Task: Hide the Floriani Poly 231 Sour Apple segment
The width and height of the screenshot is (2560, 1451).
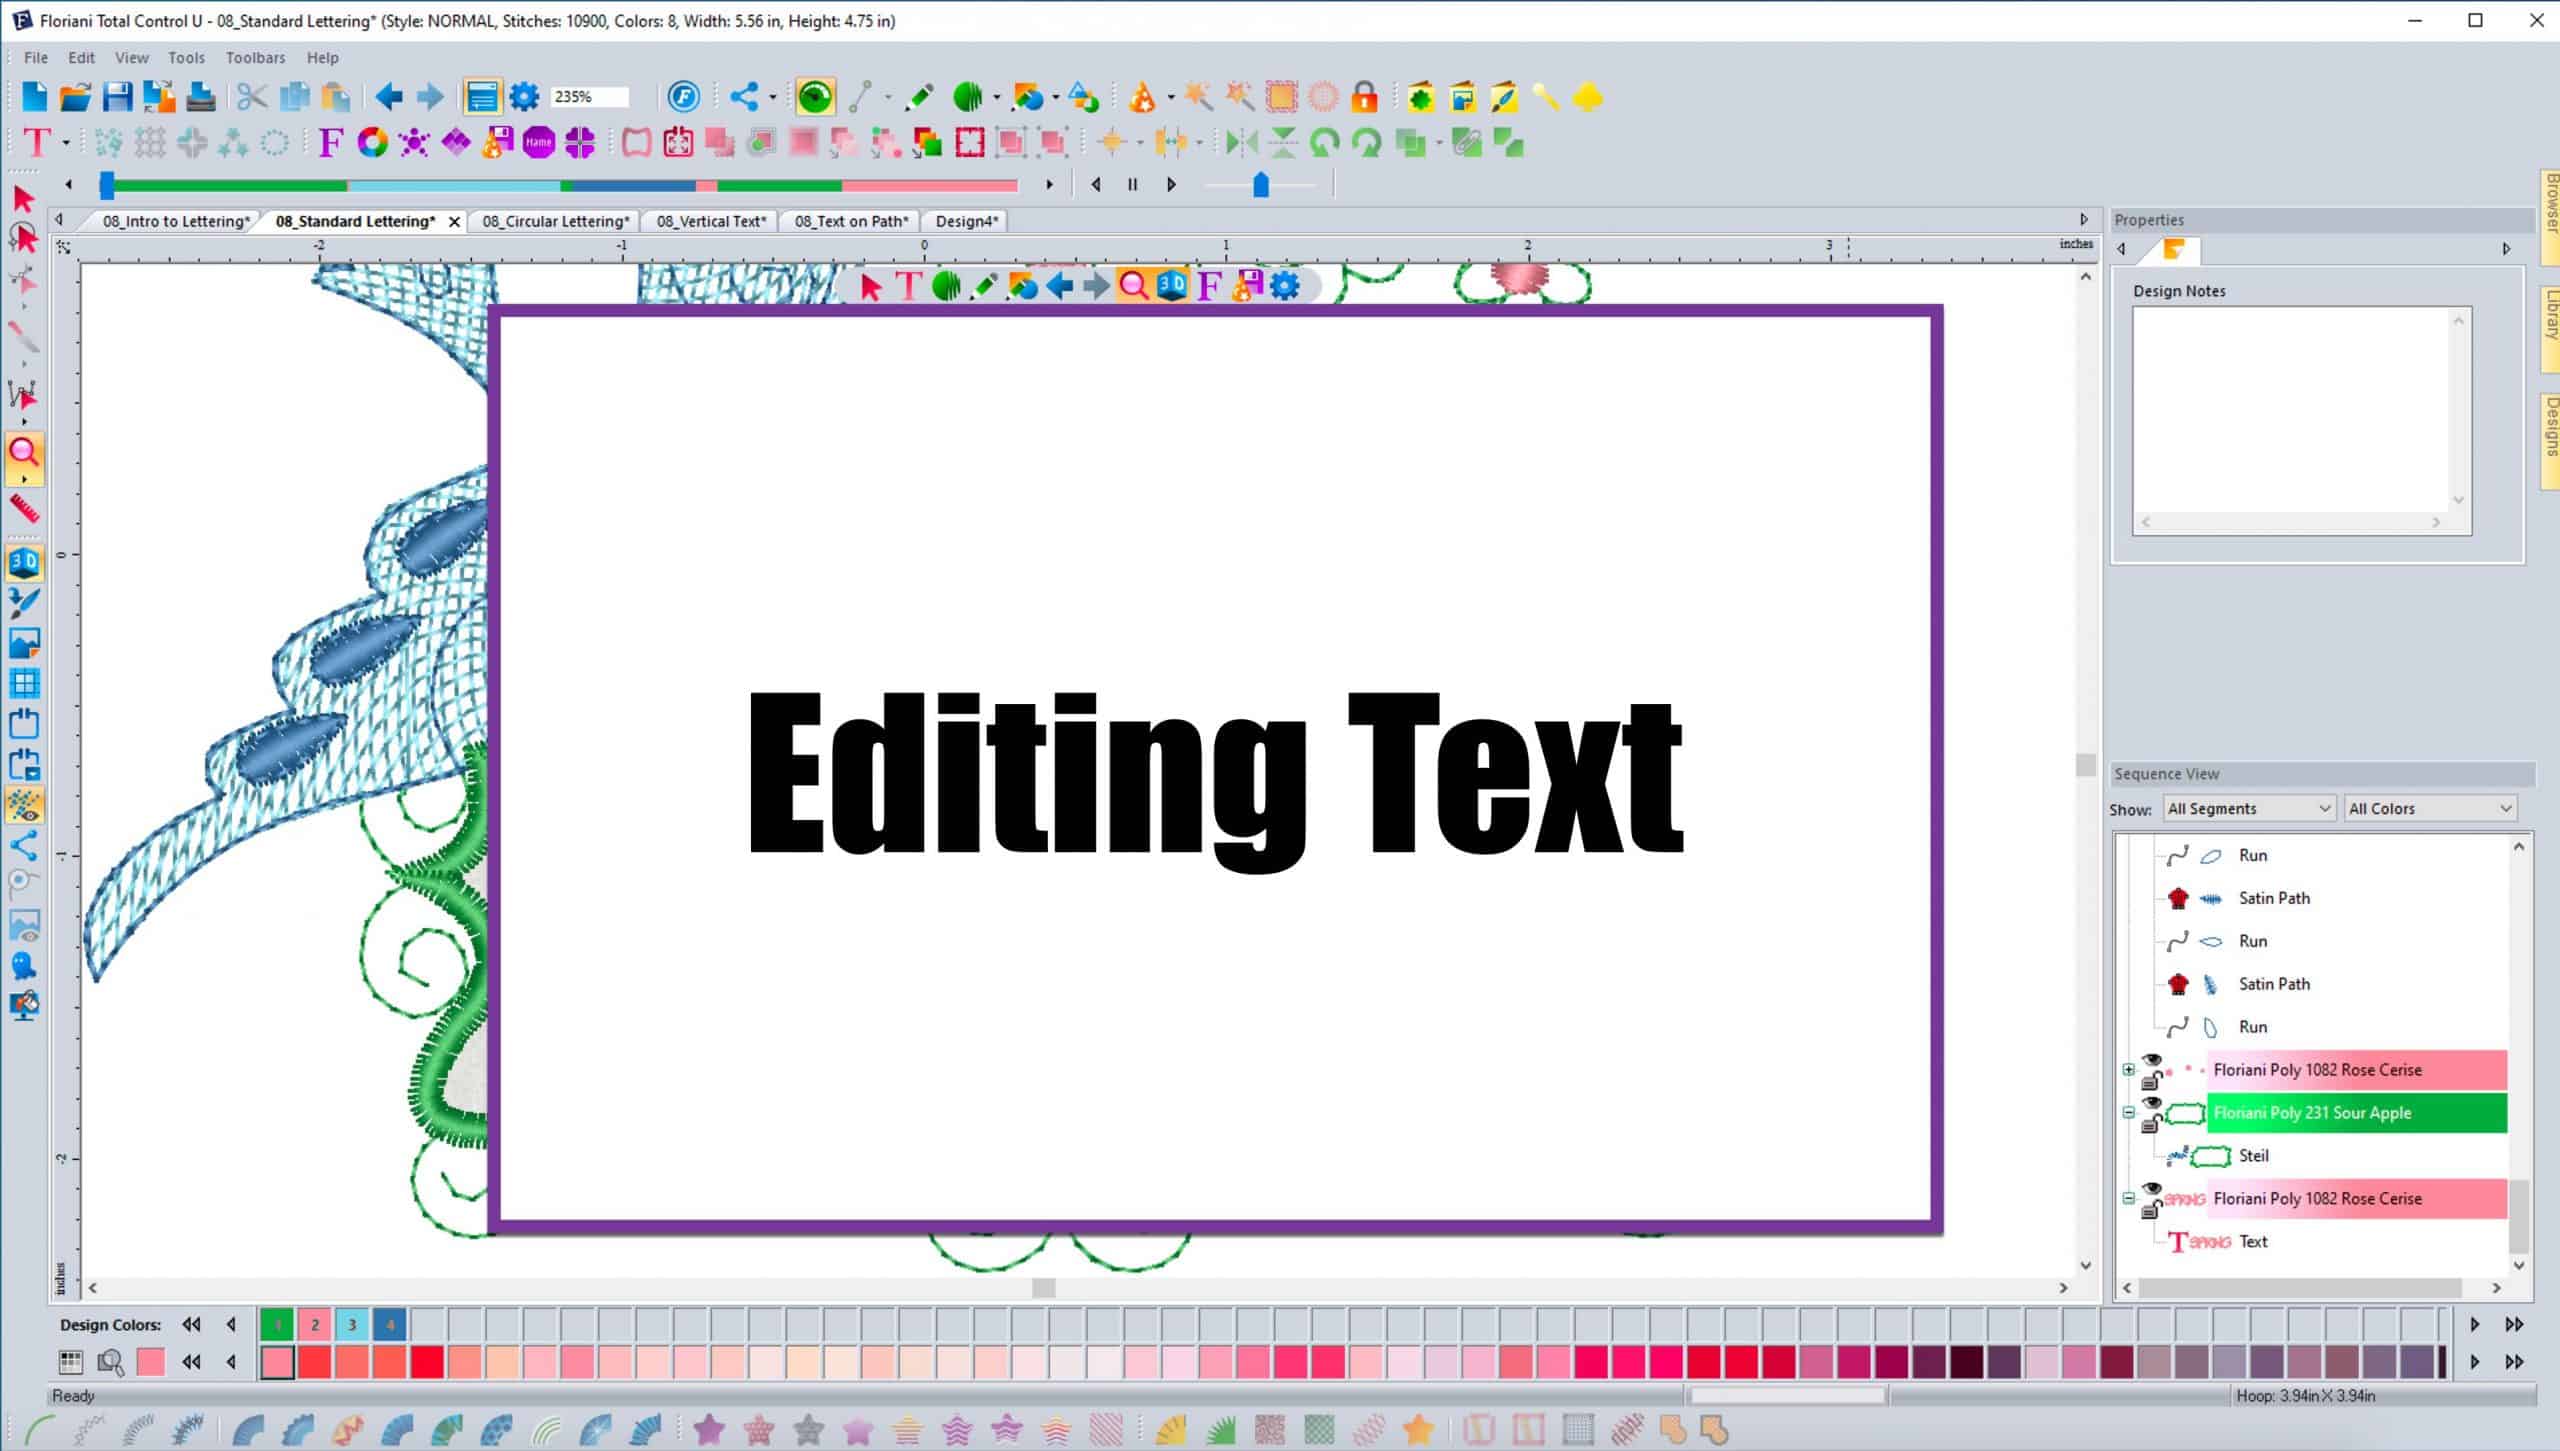Action: pos(2152,1104)
